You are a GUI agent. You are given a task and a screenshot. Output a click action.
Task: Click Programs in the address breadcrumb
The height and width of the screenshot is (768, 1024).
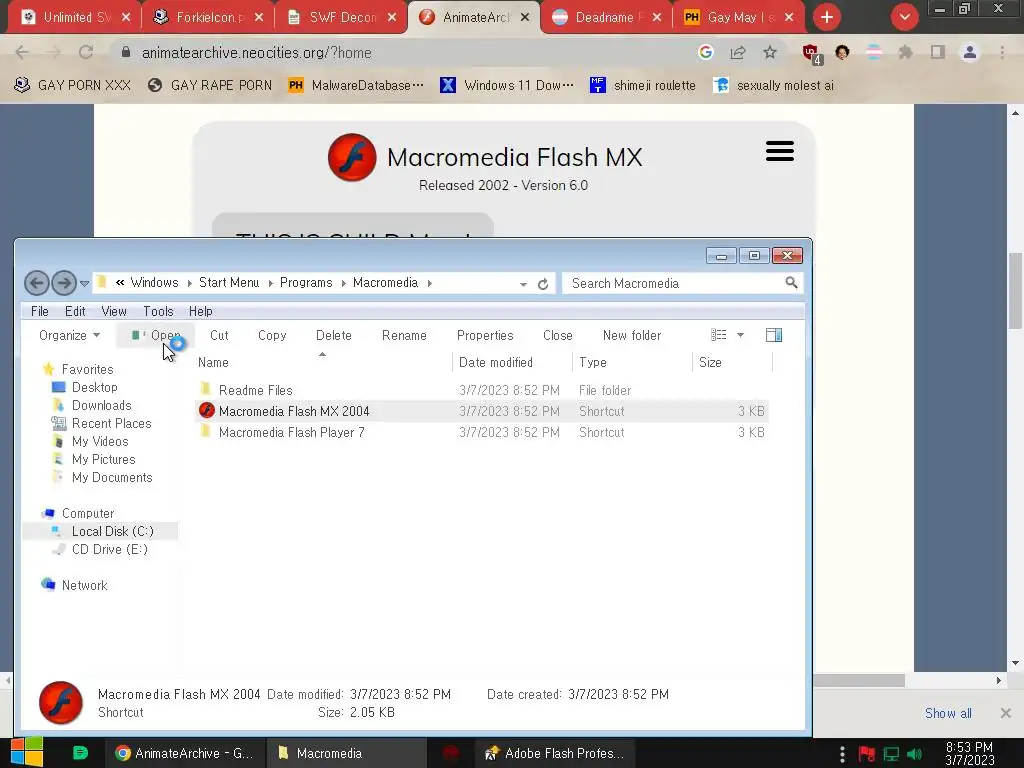[306, 283]
